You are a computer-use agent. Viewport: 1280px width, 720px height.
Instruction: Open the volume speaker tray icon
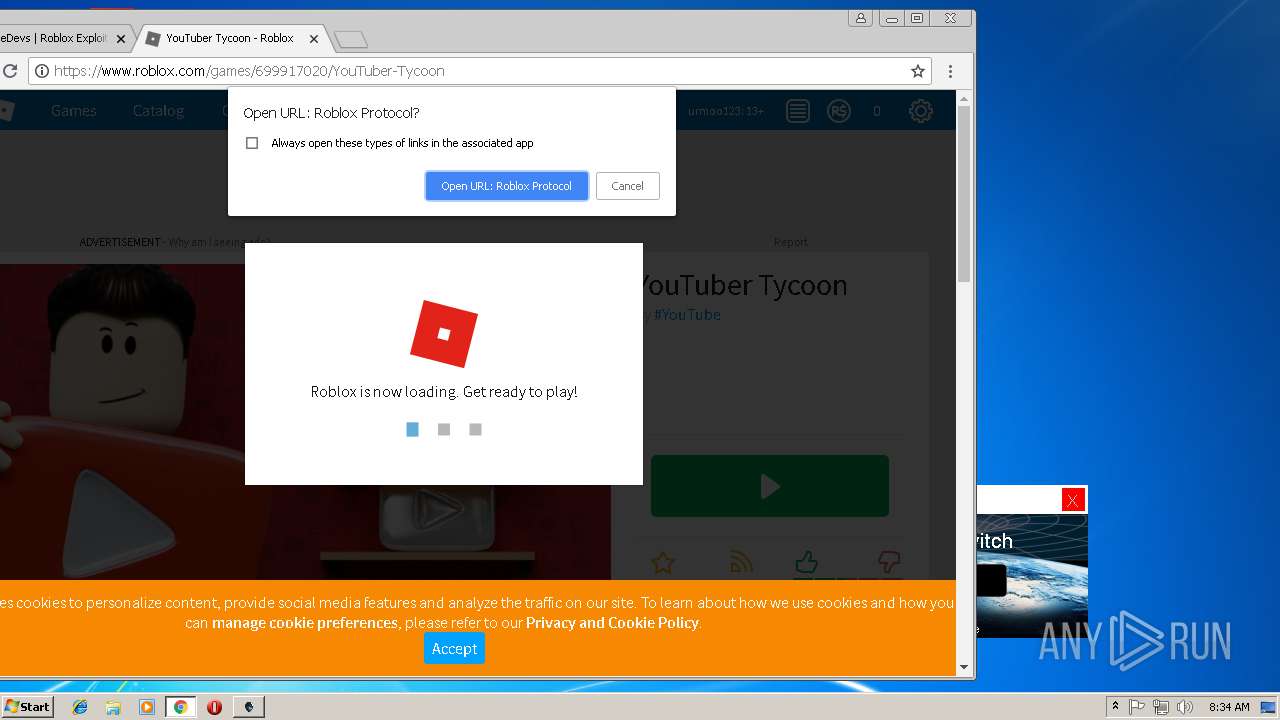tap(1185, 707)
